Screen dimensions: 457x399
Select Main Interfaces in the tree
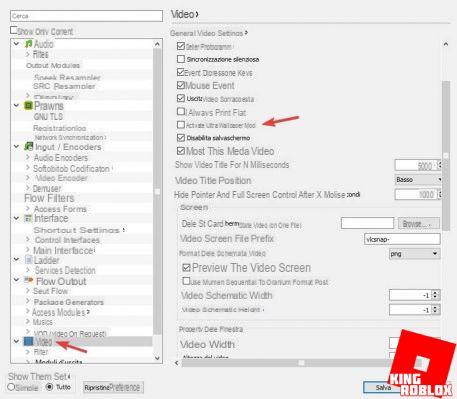(64, 250)
